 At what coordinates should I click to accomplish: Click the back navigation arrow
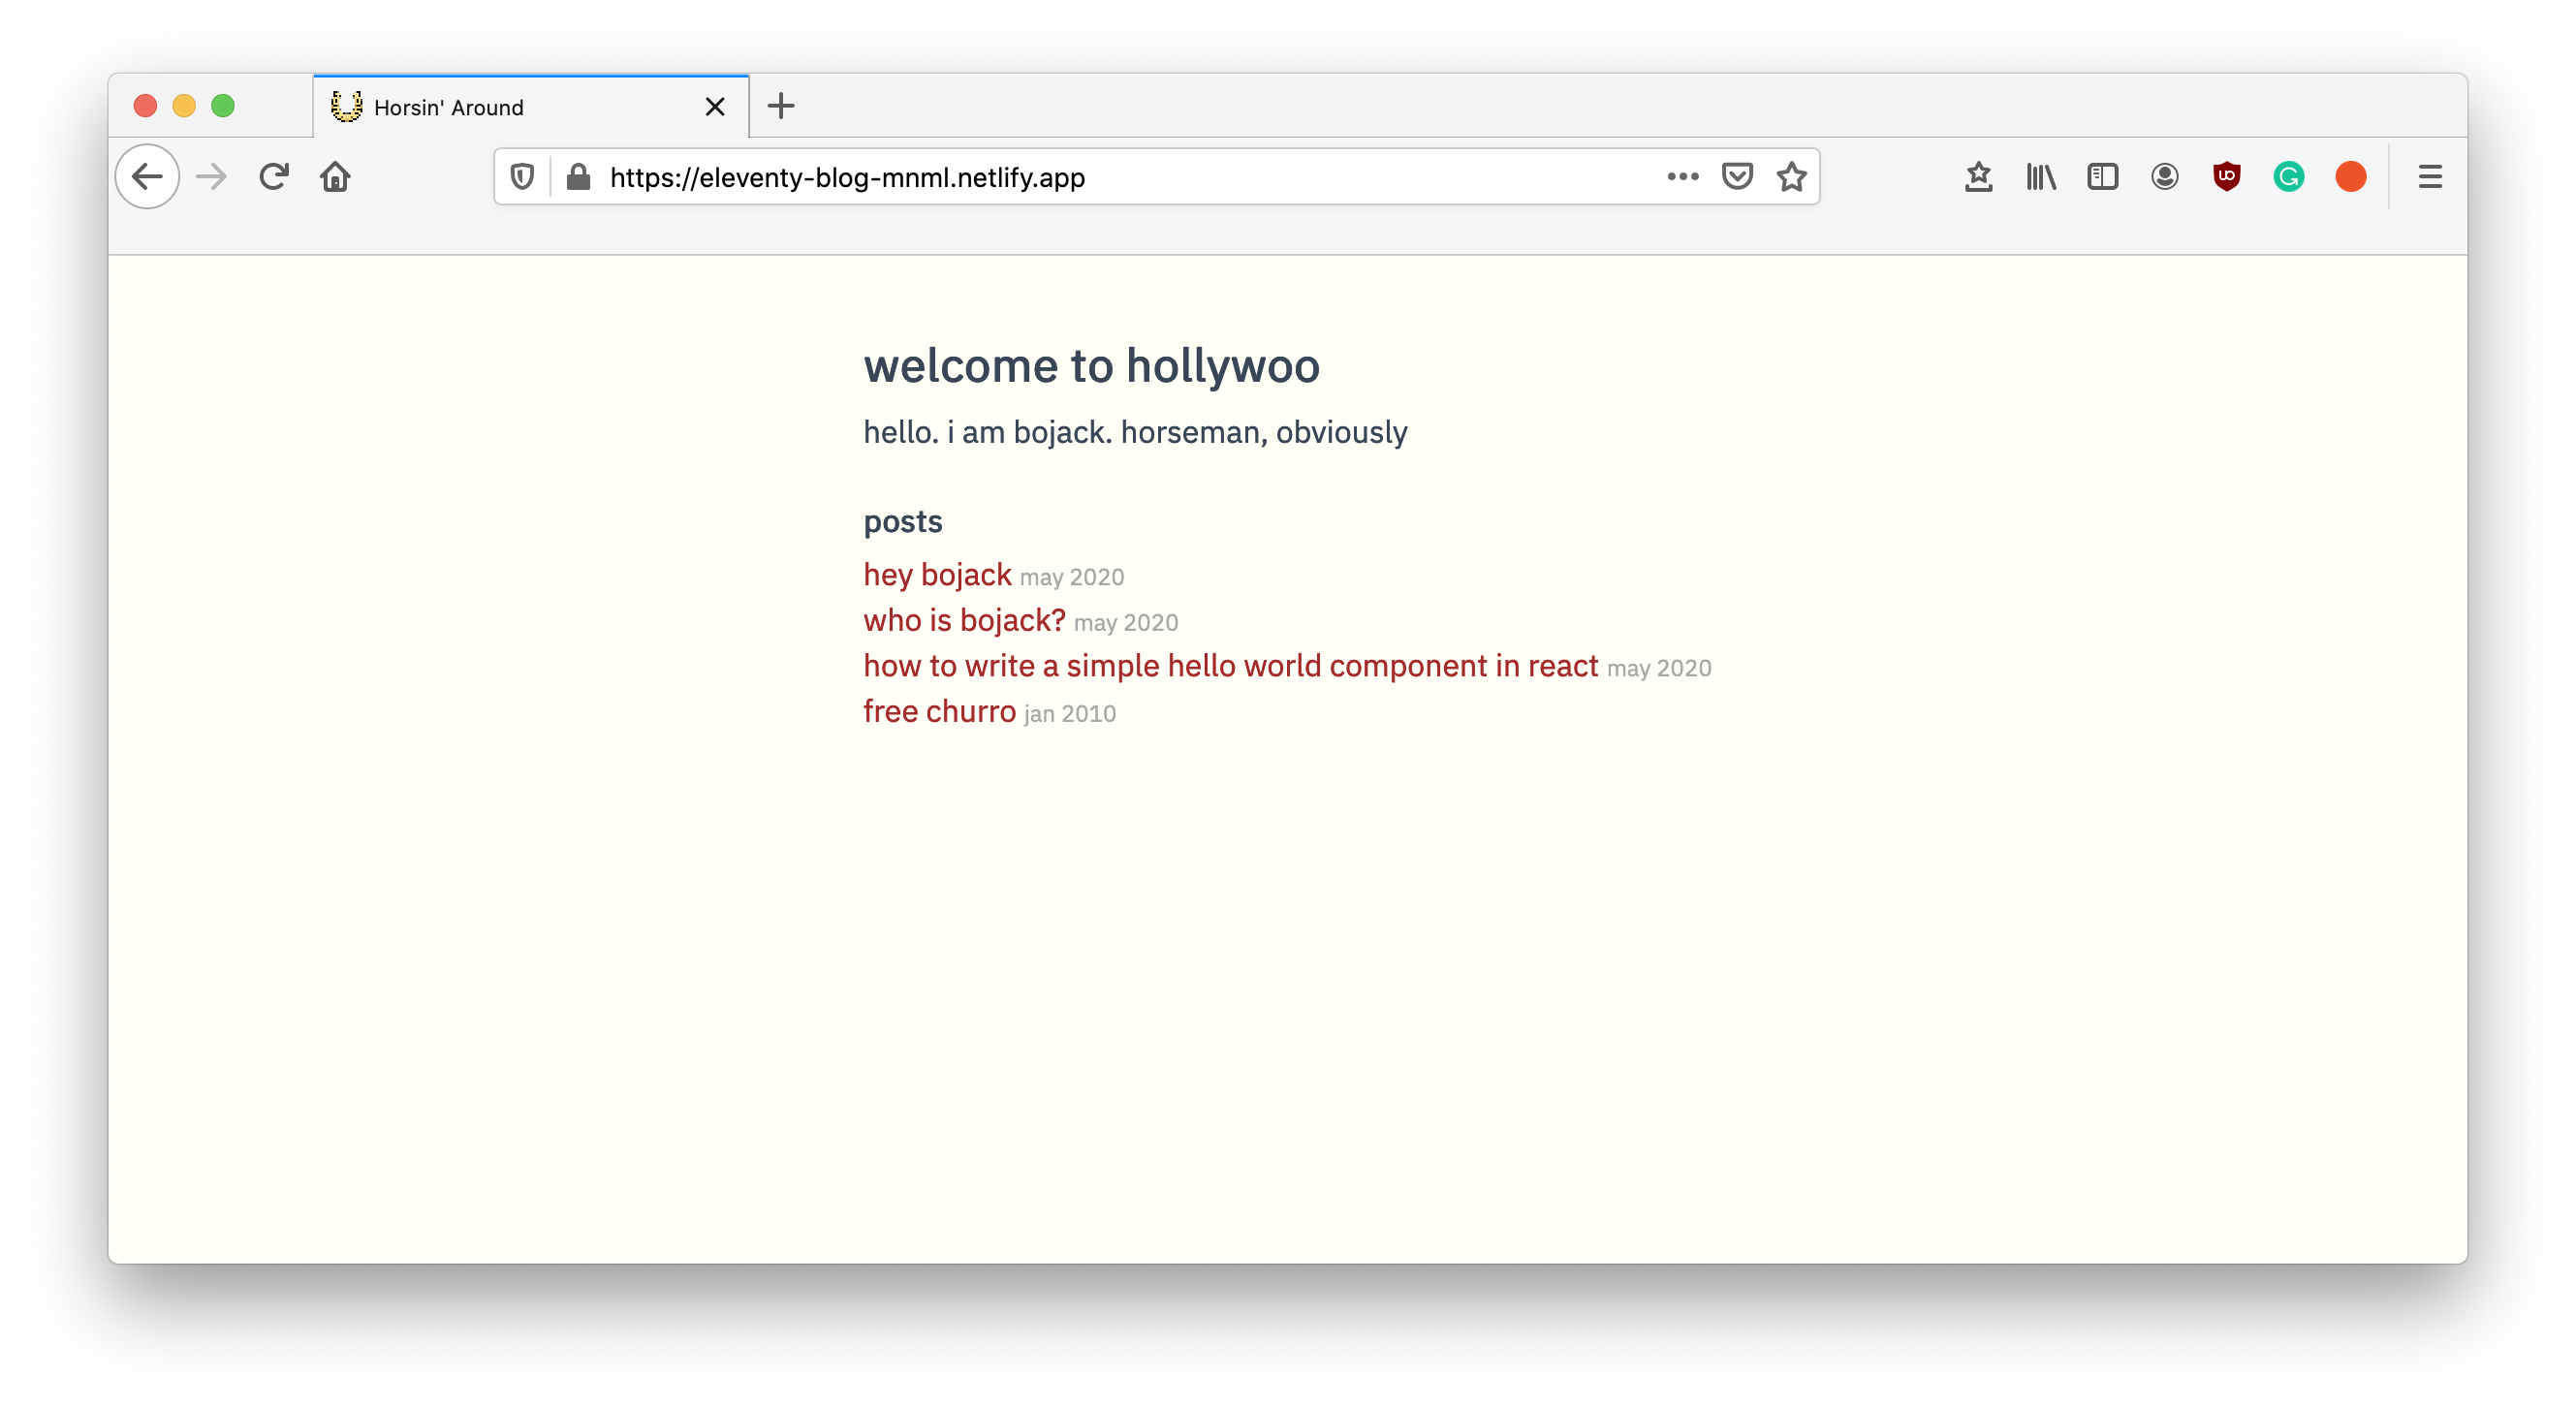pyautogui.click(x=147, y=177)
